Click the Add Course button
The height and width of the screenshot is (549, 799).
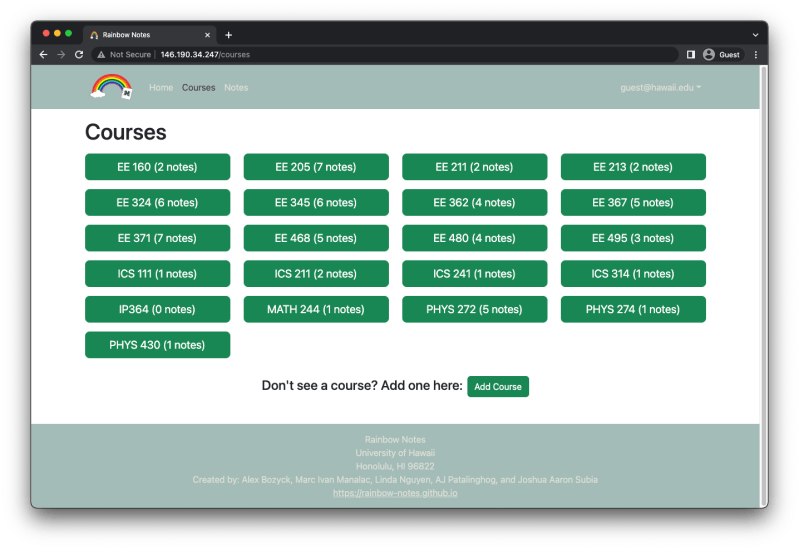(498, 386)
